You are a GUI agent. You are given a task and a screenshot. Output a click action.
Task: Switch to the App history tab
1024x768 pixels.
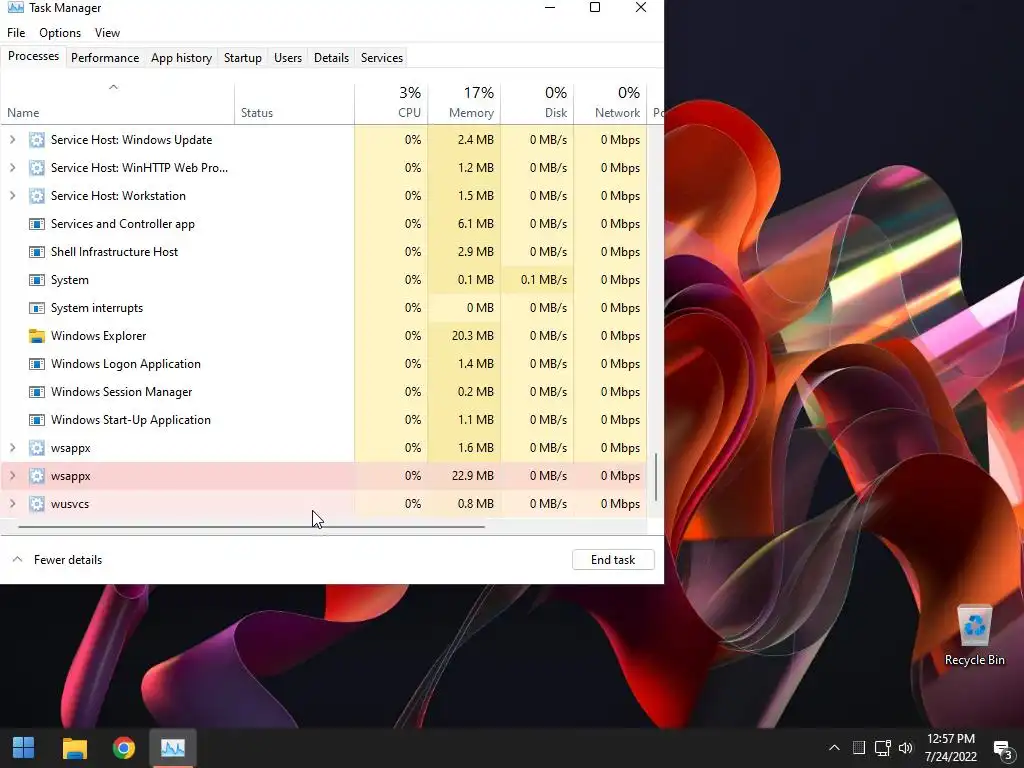click(x=182, y=57)
